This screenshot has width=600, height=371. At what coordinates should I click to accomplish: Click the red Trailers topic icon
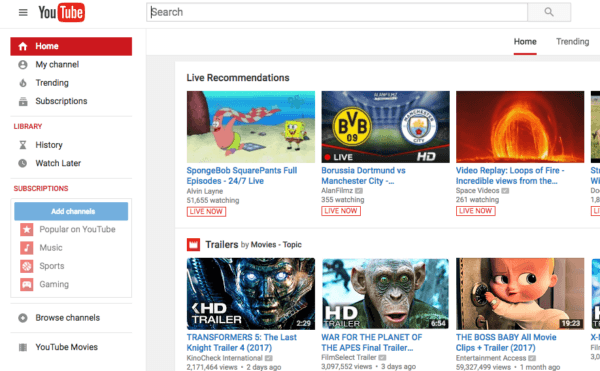193,244
